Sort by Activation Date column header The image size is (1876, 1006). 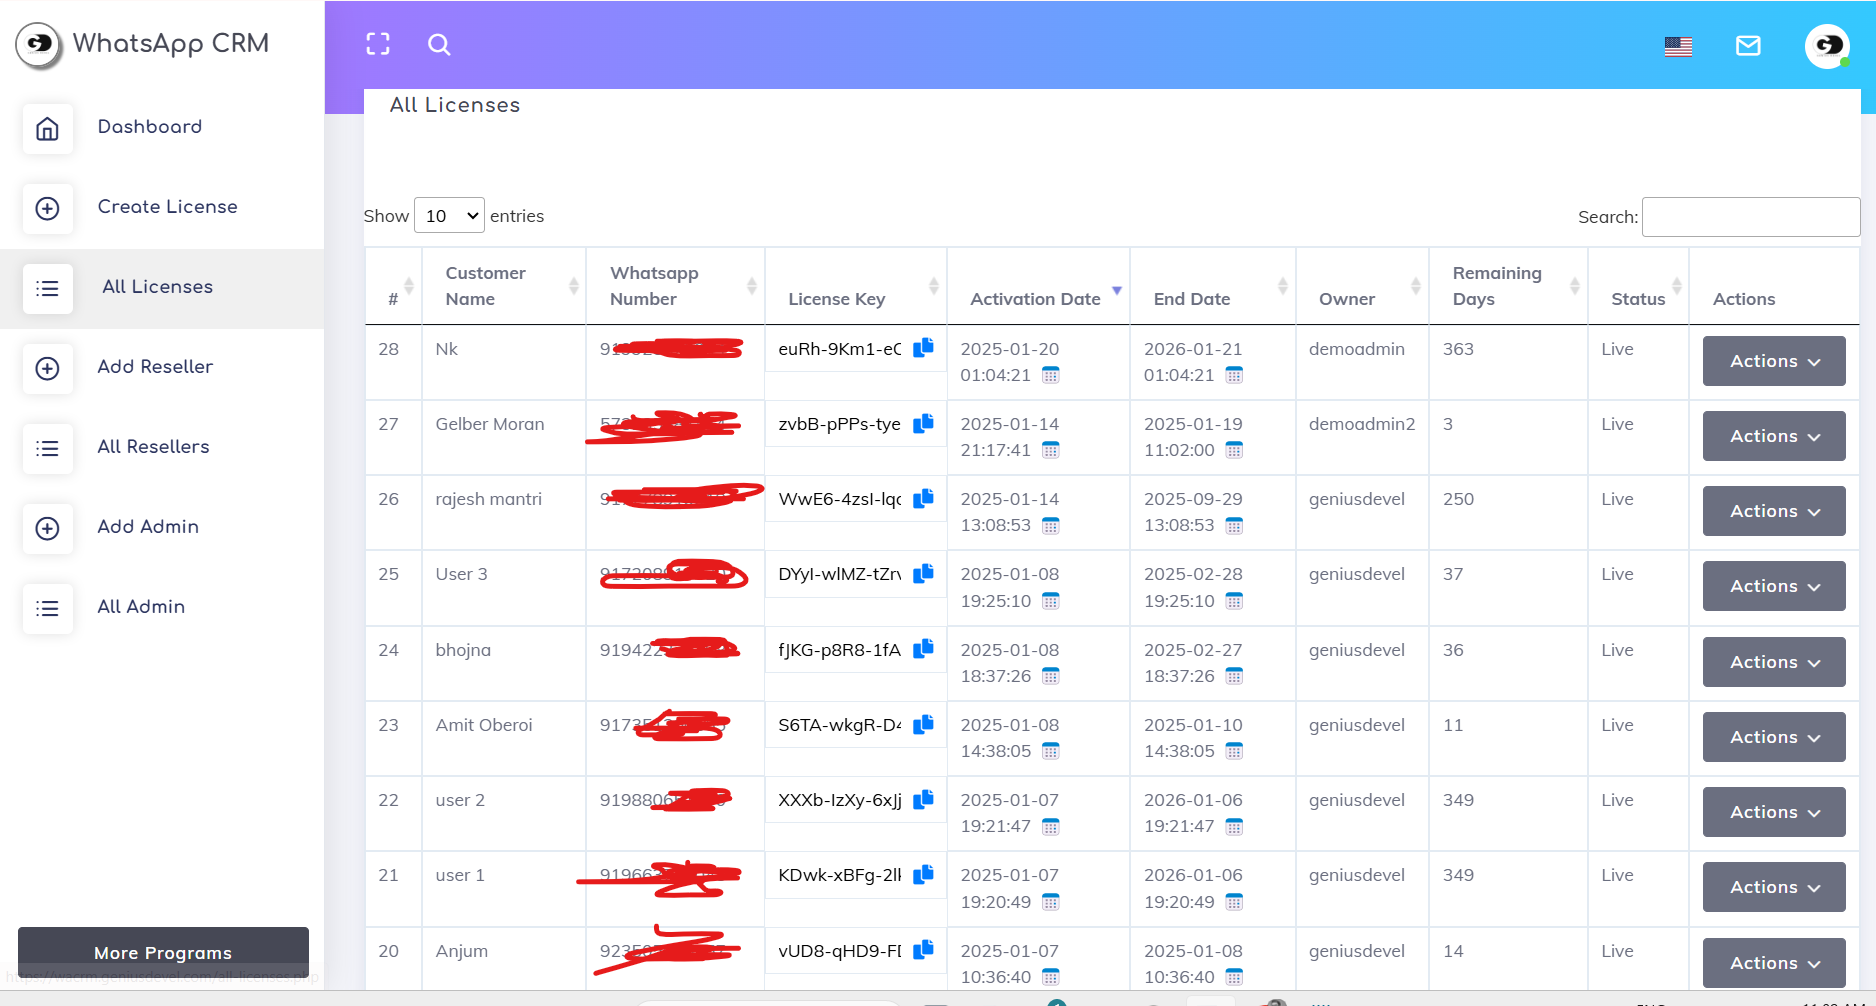coord(1036,299)
